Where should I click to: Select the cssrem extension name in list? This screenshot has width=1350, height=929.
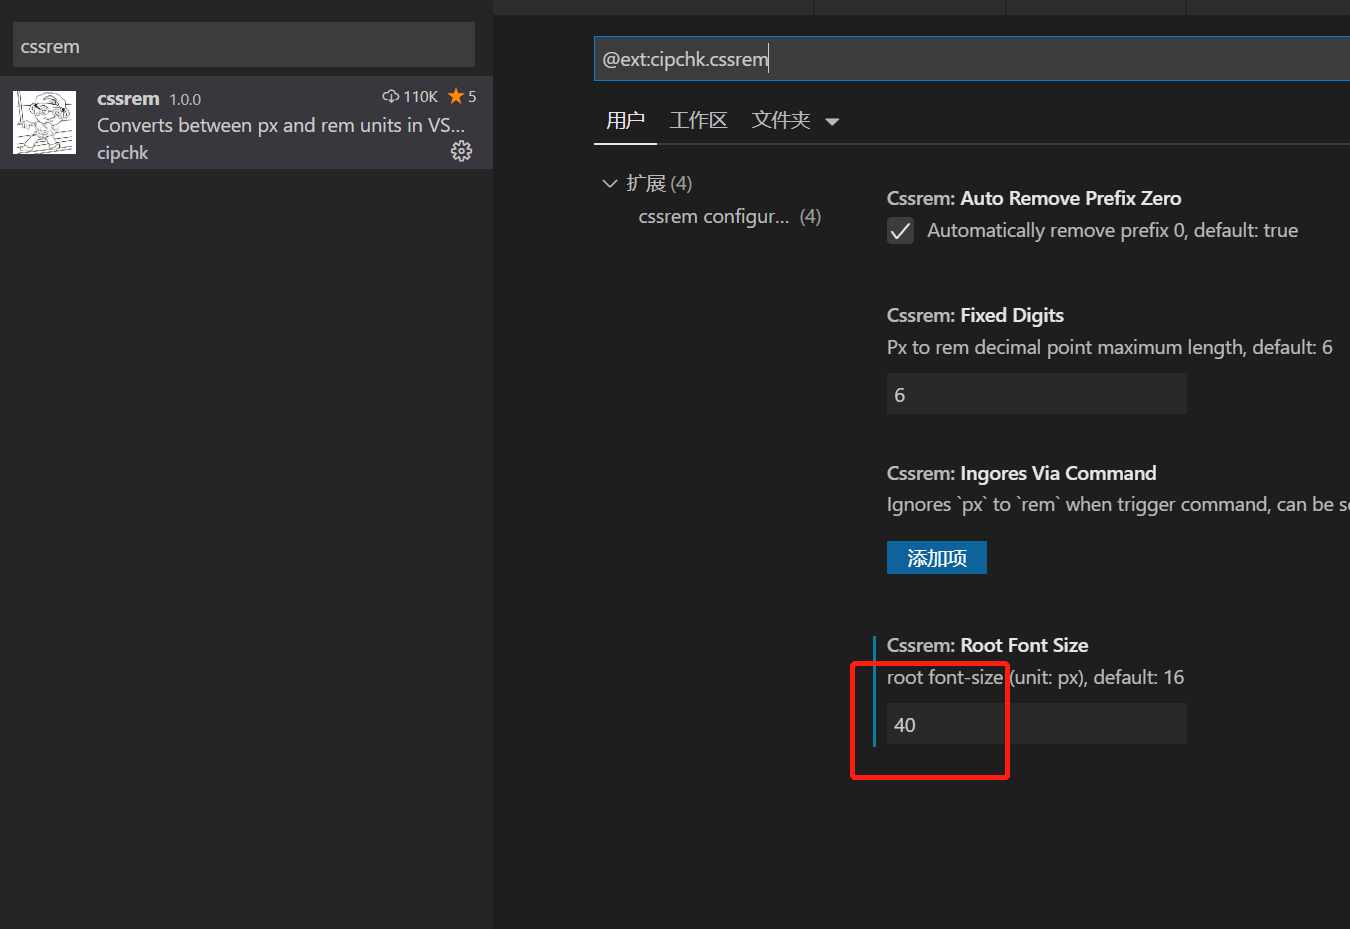tap(128, 98)
